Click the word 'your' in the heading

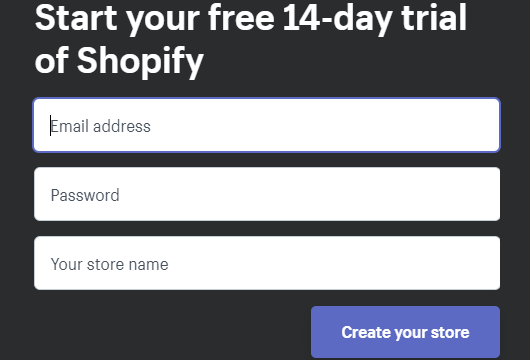pos(163,21)
